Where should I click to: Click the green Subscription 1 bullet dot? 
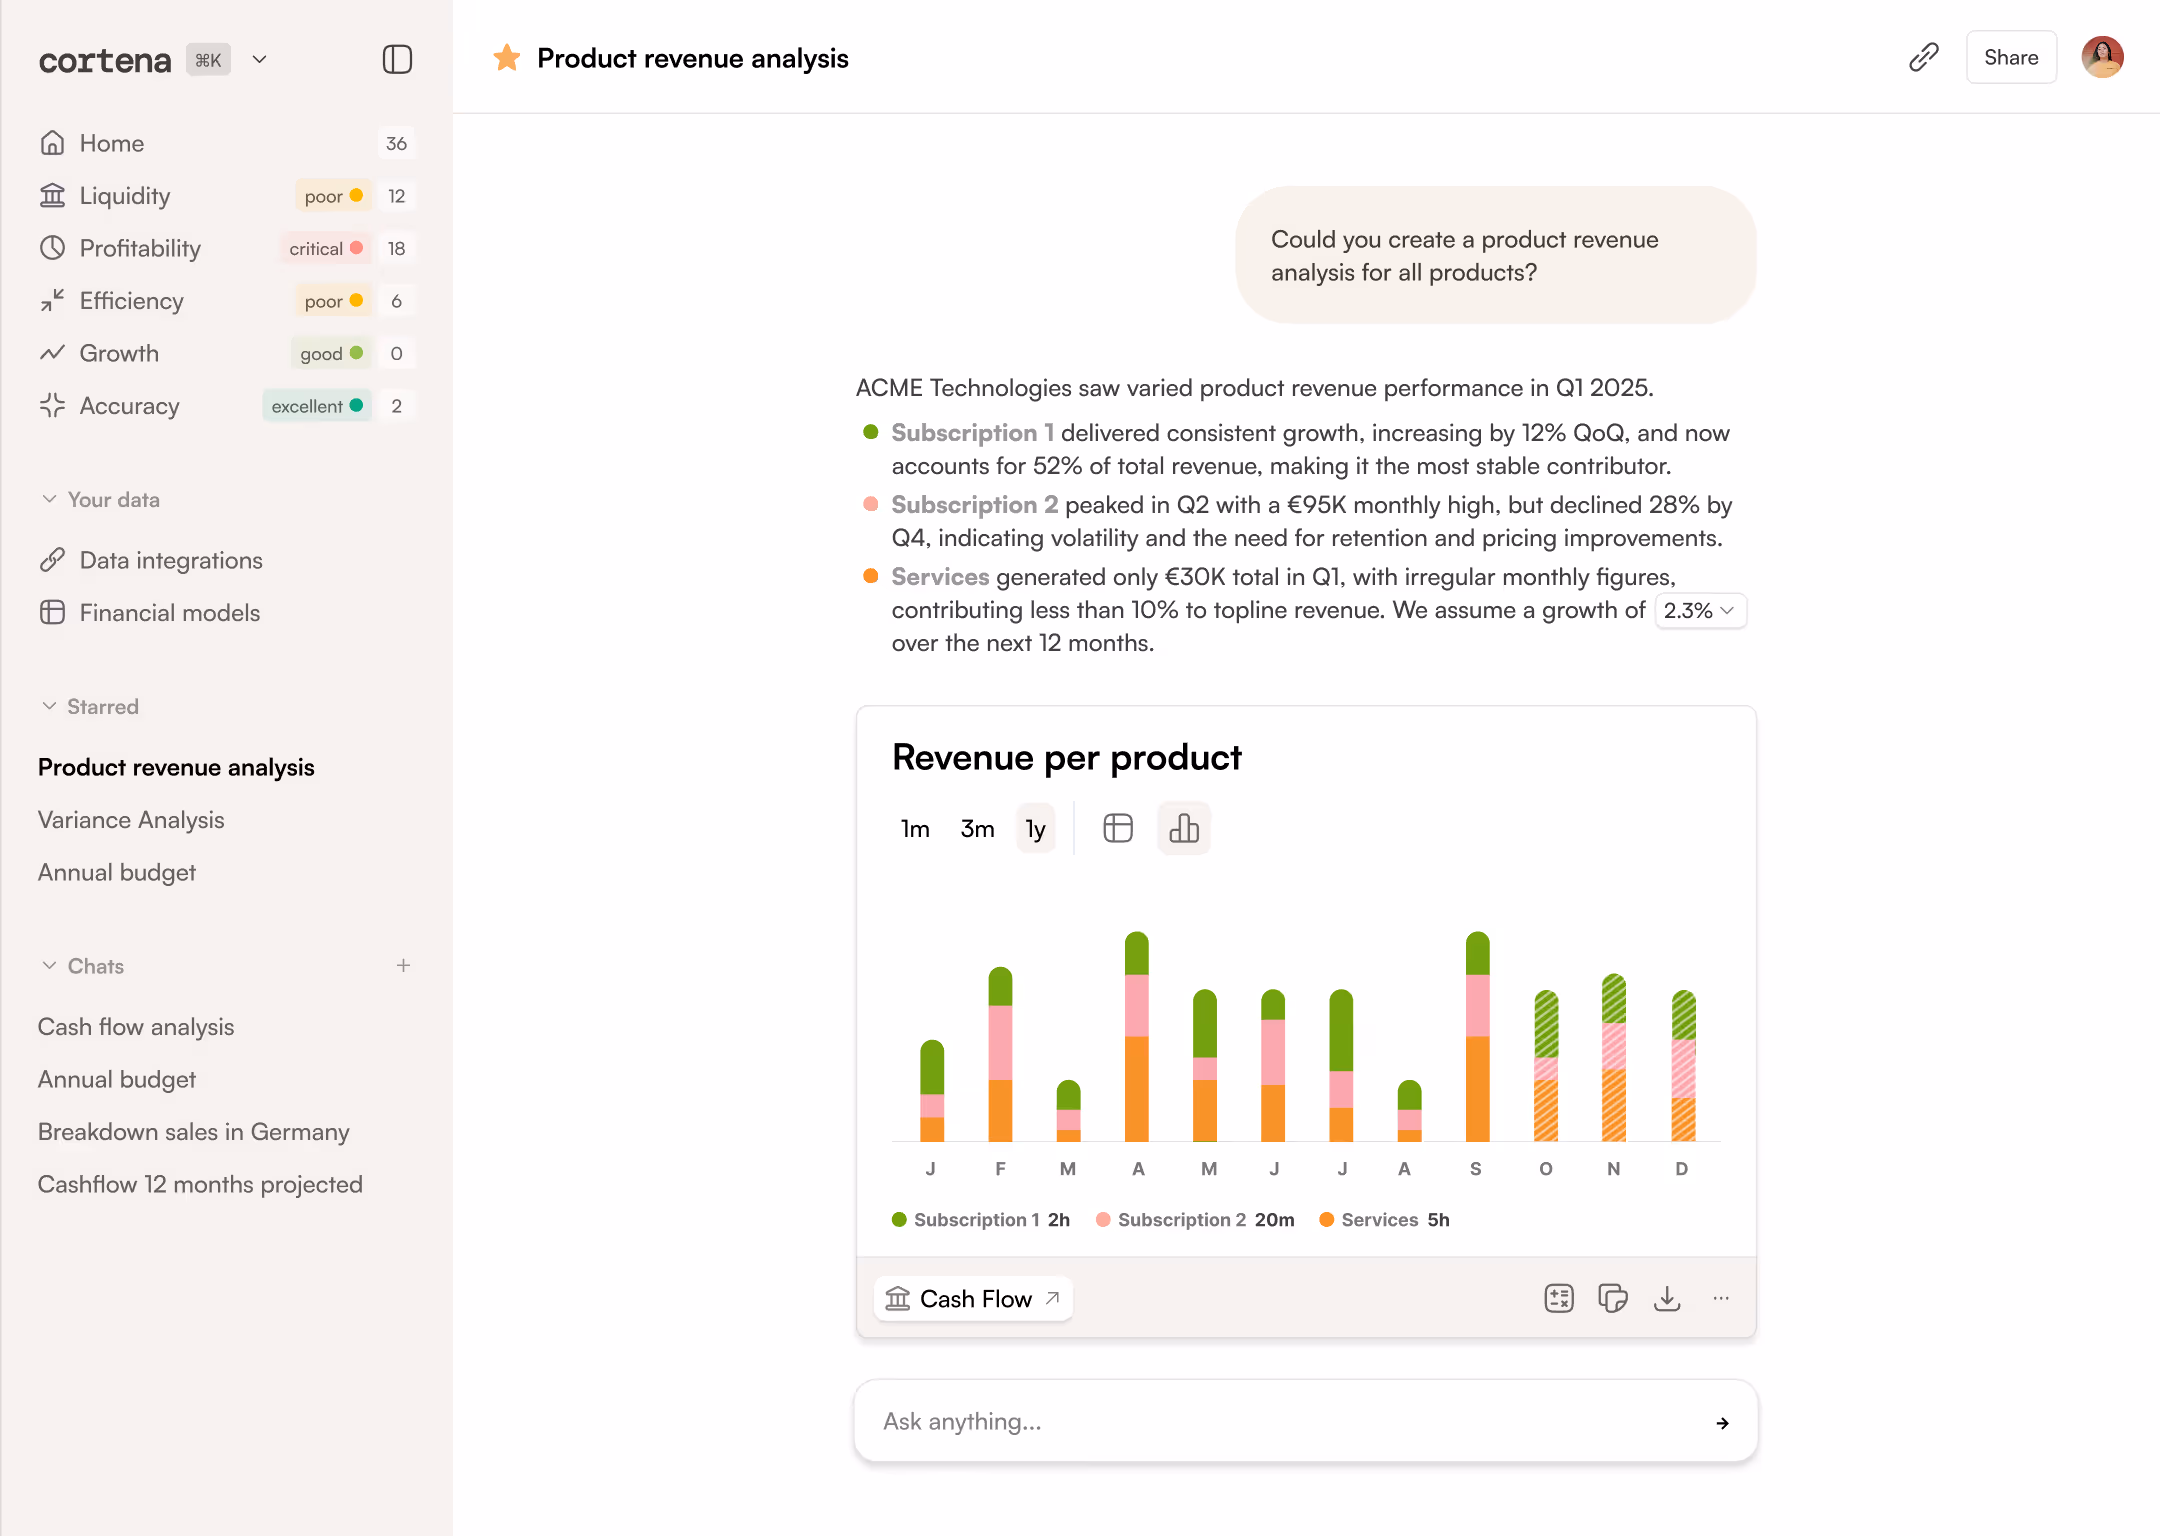pos(870,432)
